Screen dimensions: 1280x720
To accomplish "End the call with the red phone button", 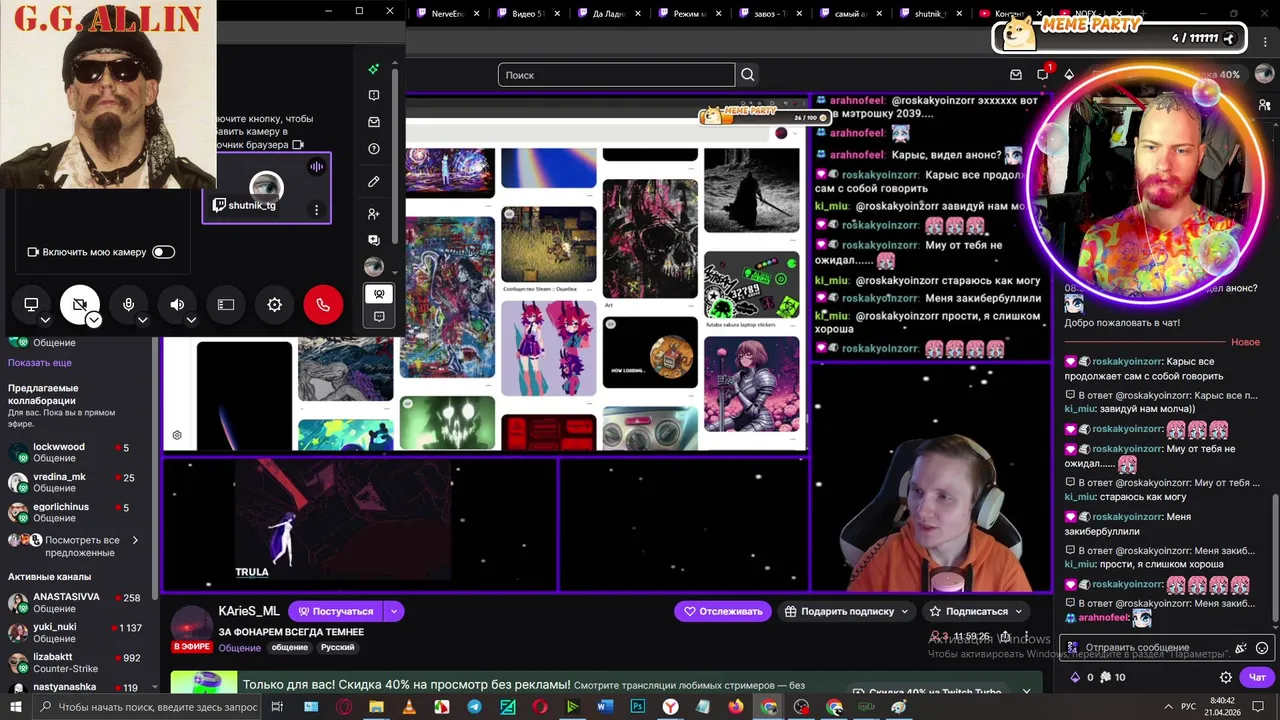I will [x=323, y=304].
